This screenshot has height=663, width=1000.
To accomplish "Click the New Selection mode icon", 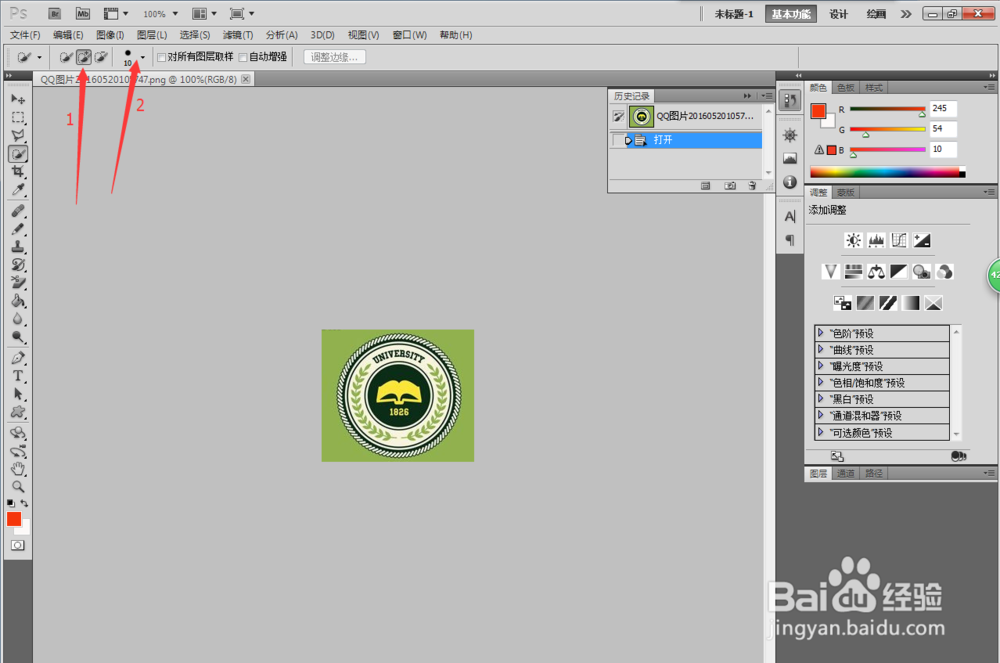I will pyautogui.click(x=66, y=57).
